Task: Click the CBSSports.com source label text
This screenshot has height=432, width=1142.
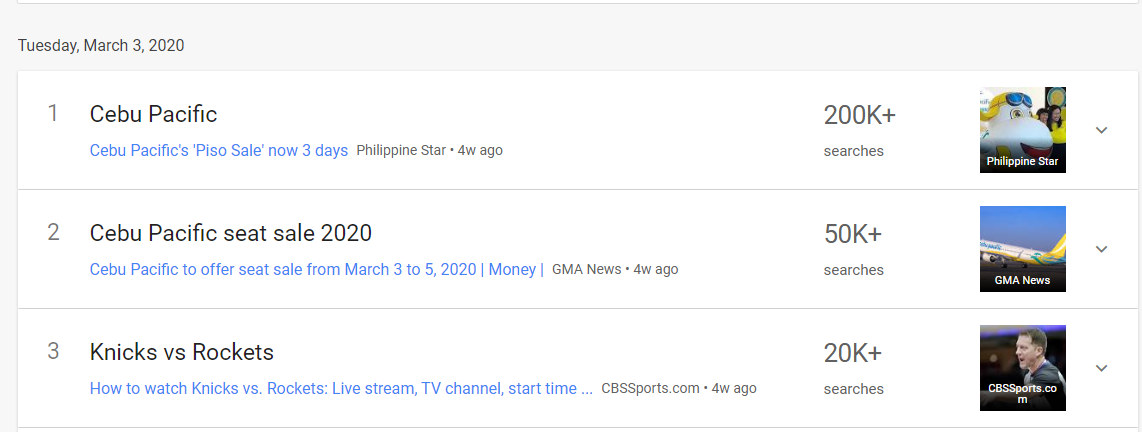Action: tap(650, 388)
